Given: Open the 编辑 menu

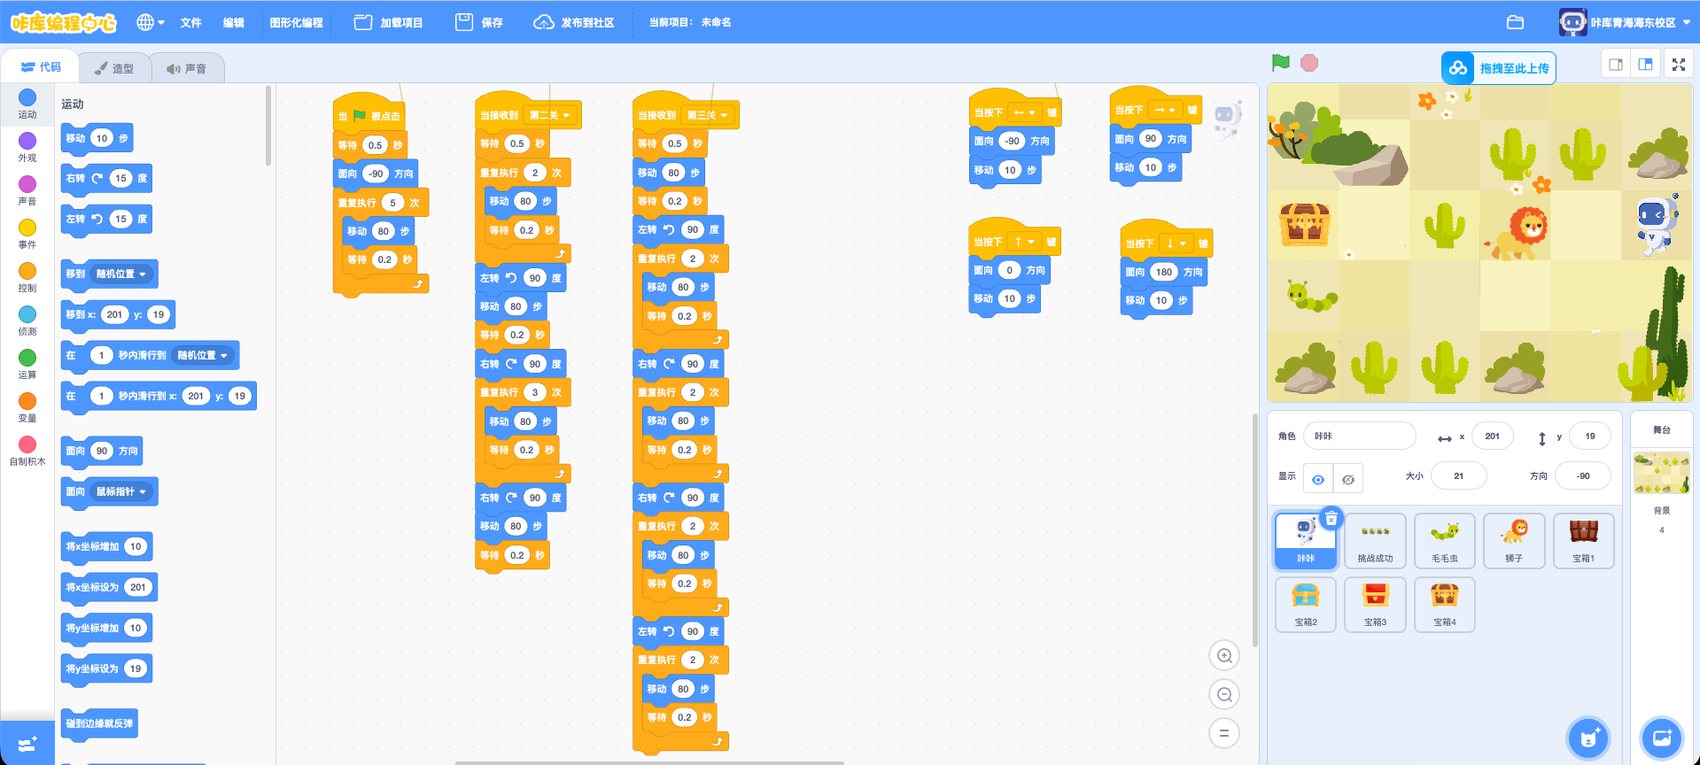Looking at the screenshot, I should point(233,22).
